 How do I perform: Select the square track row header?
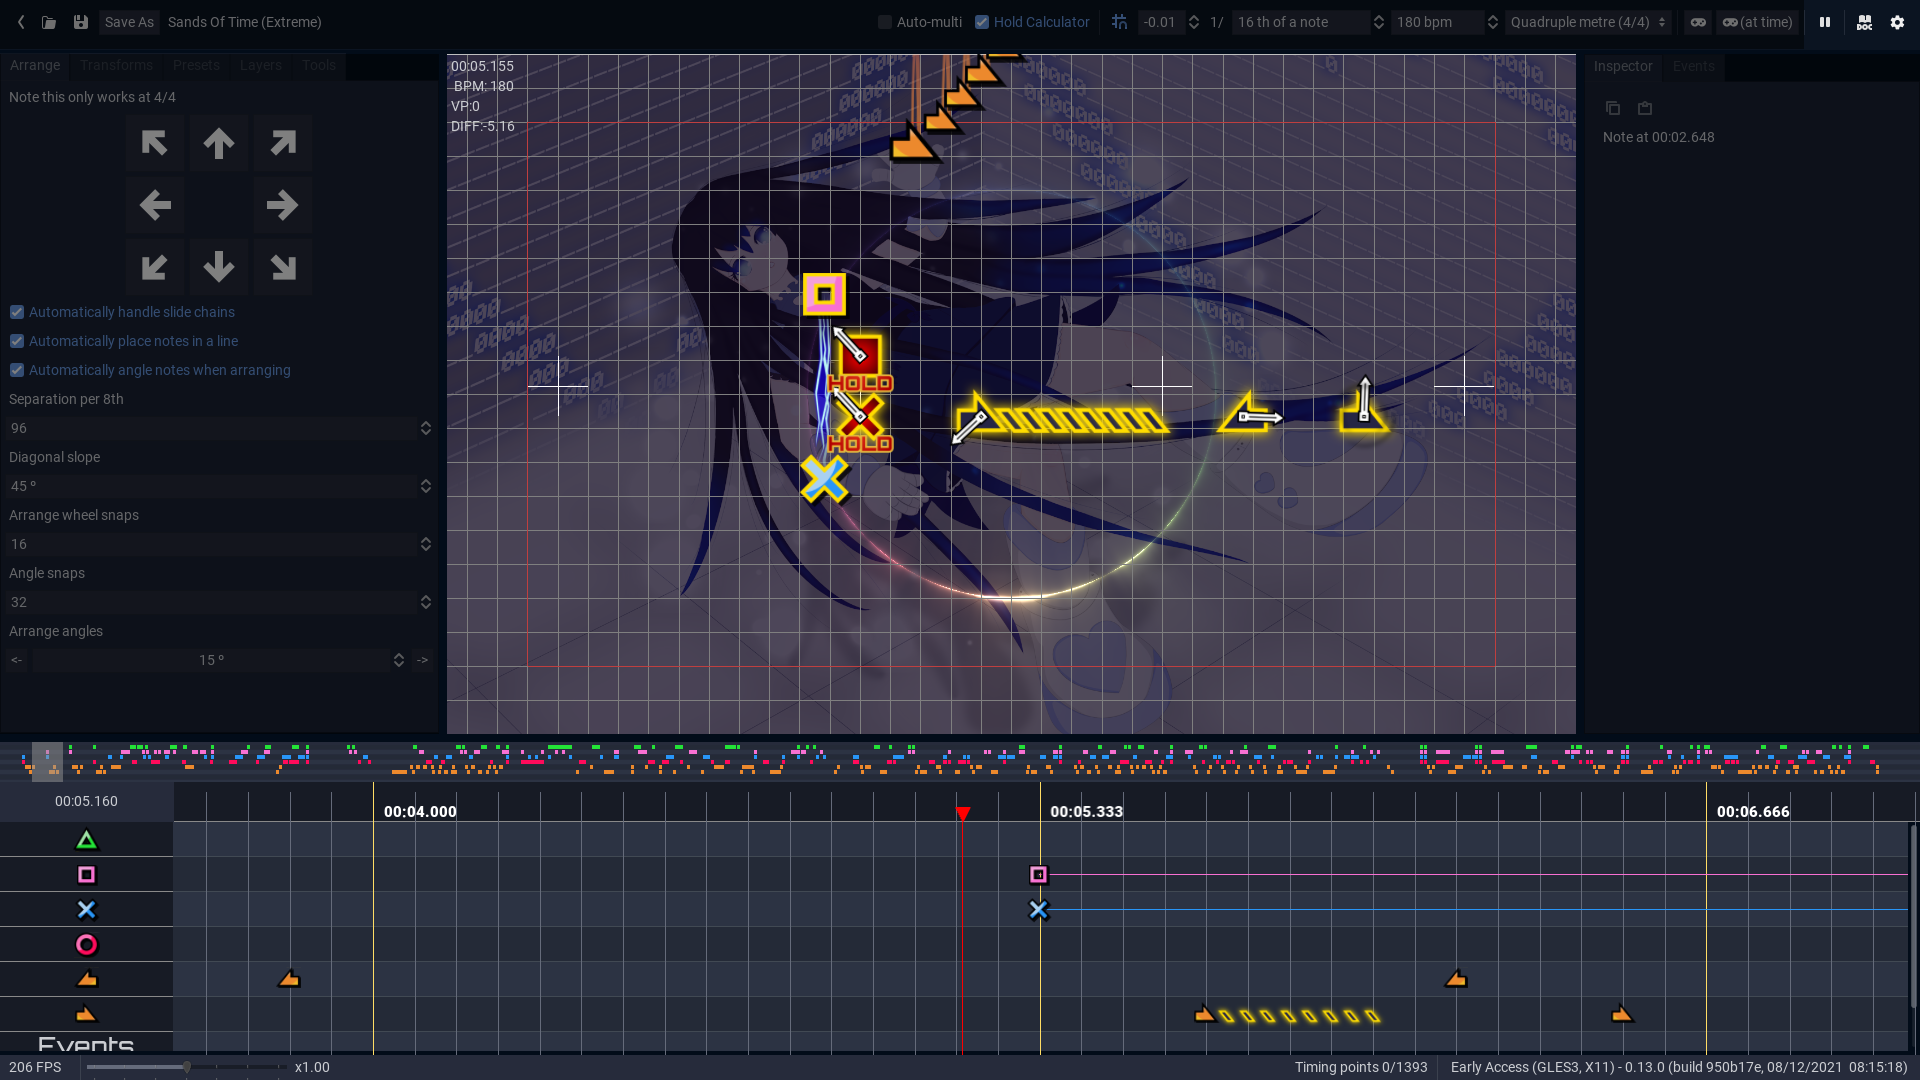(x=86, y=875)
